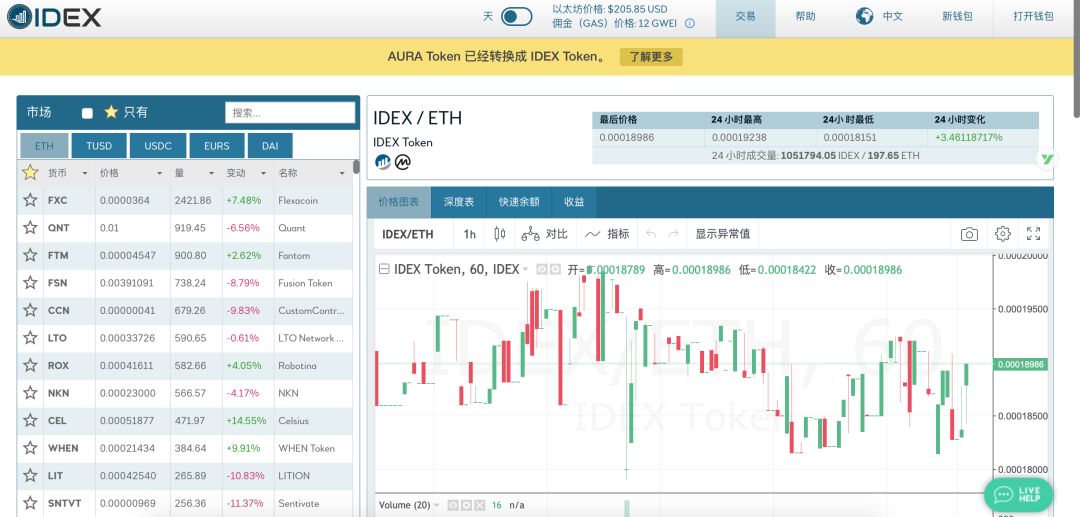The height and width of the screenshot is (517, 1080).
Task: Click the chart undo arrow
Action: tap(651, 234)
